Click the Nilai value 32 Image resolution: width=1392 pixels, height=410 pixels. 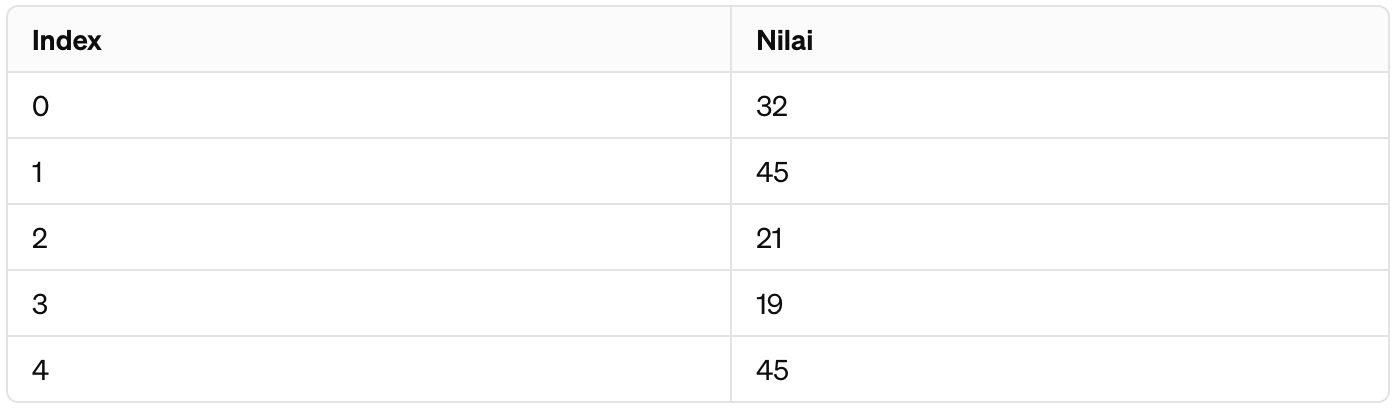click(773, 106)
